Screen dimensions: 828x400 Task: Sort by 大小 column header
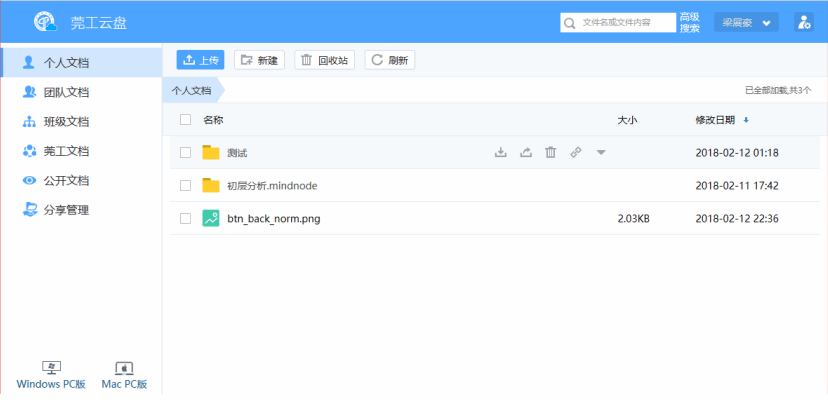tap(627, 120)
